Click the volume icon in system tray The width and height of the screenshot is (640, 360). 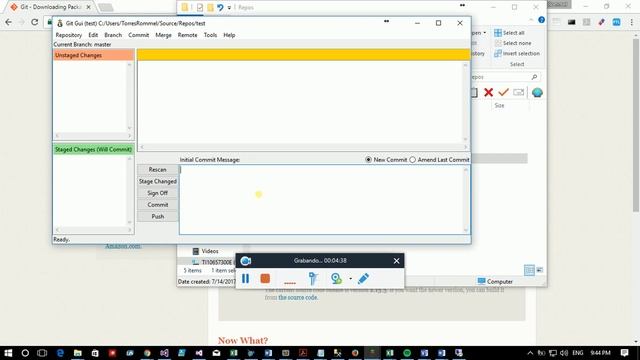point(564,353)
